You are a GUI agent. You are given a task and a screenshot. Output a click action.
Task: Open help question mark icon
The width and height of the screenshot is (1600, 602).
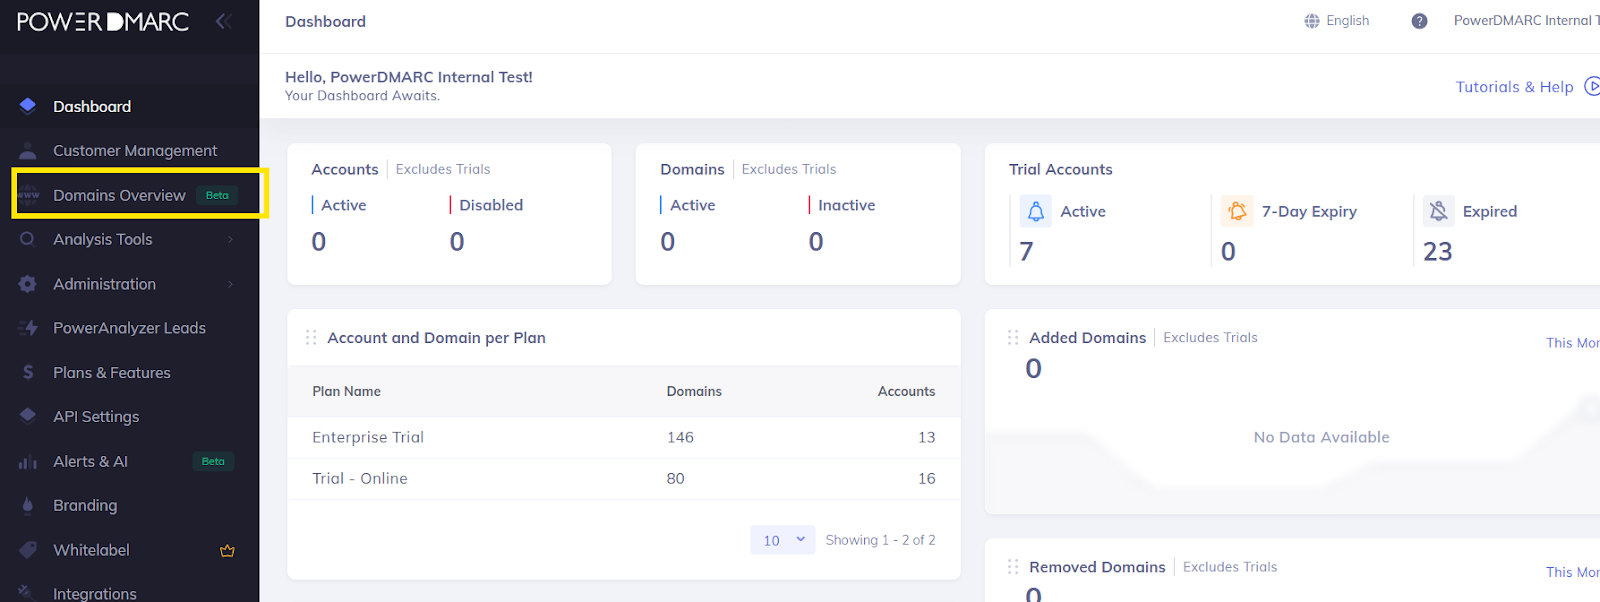tap(1419, 21)
